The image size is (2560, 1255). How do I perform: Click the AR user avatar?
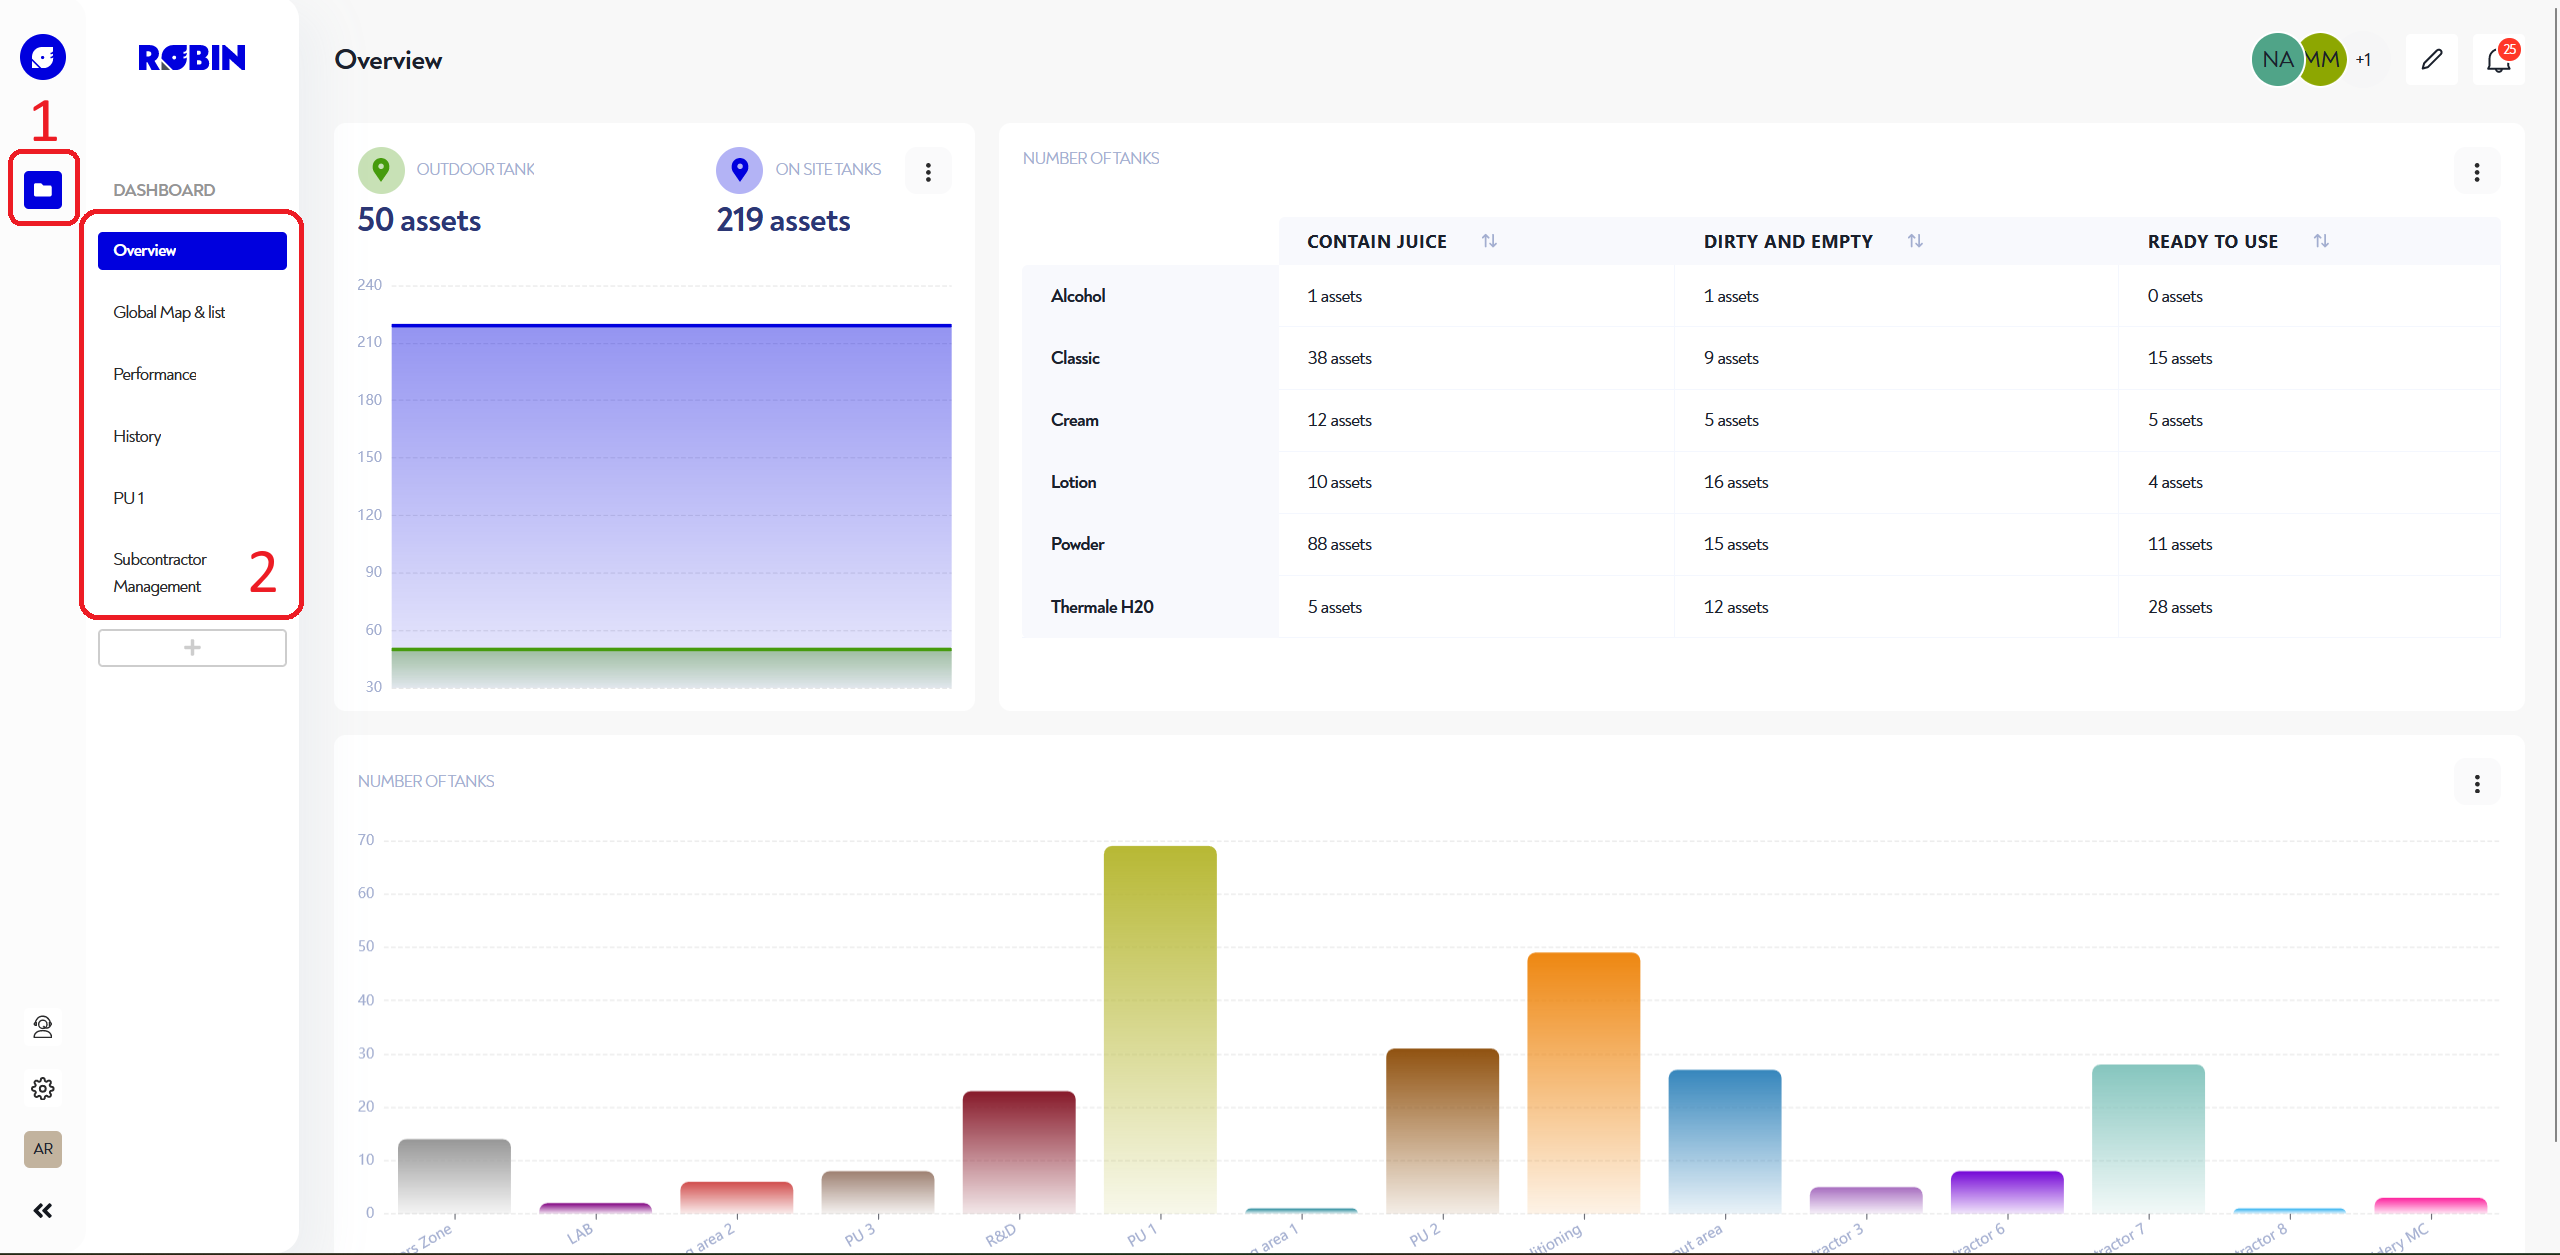pyautogui.click(x=43, y=1149)
